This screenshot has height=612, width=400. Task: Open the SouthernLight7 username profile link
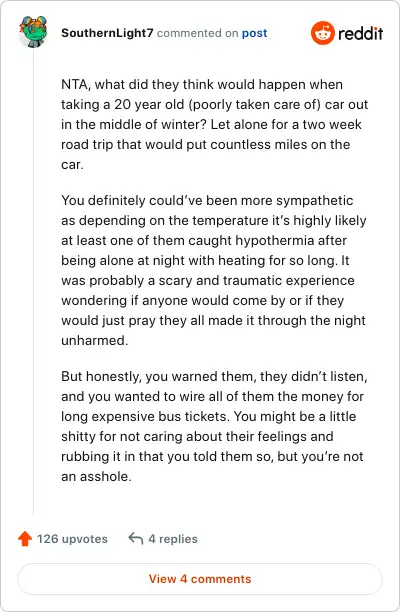coord(107,33)
